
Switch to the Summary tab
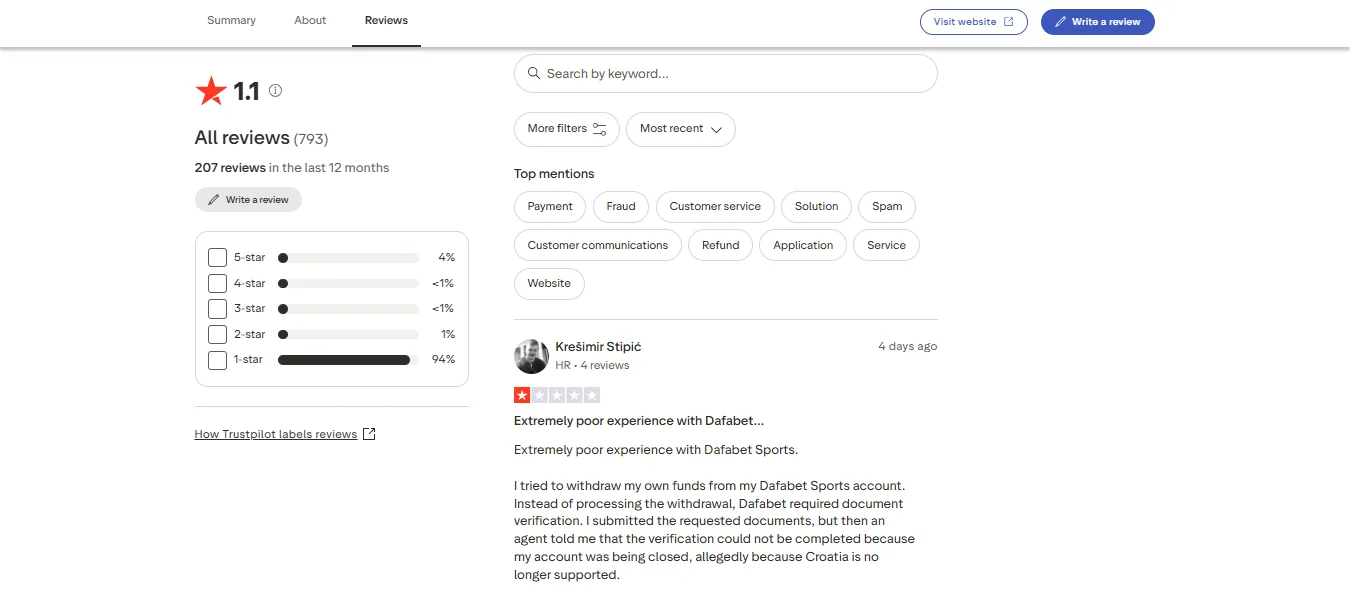(x=231, y=21)
